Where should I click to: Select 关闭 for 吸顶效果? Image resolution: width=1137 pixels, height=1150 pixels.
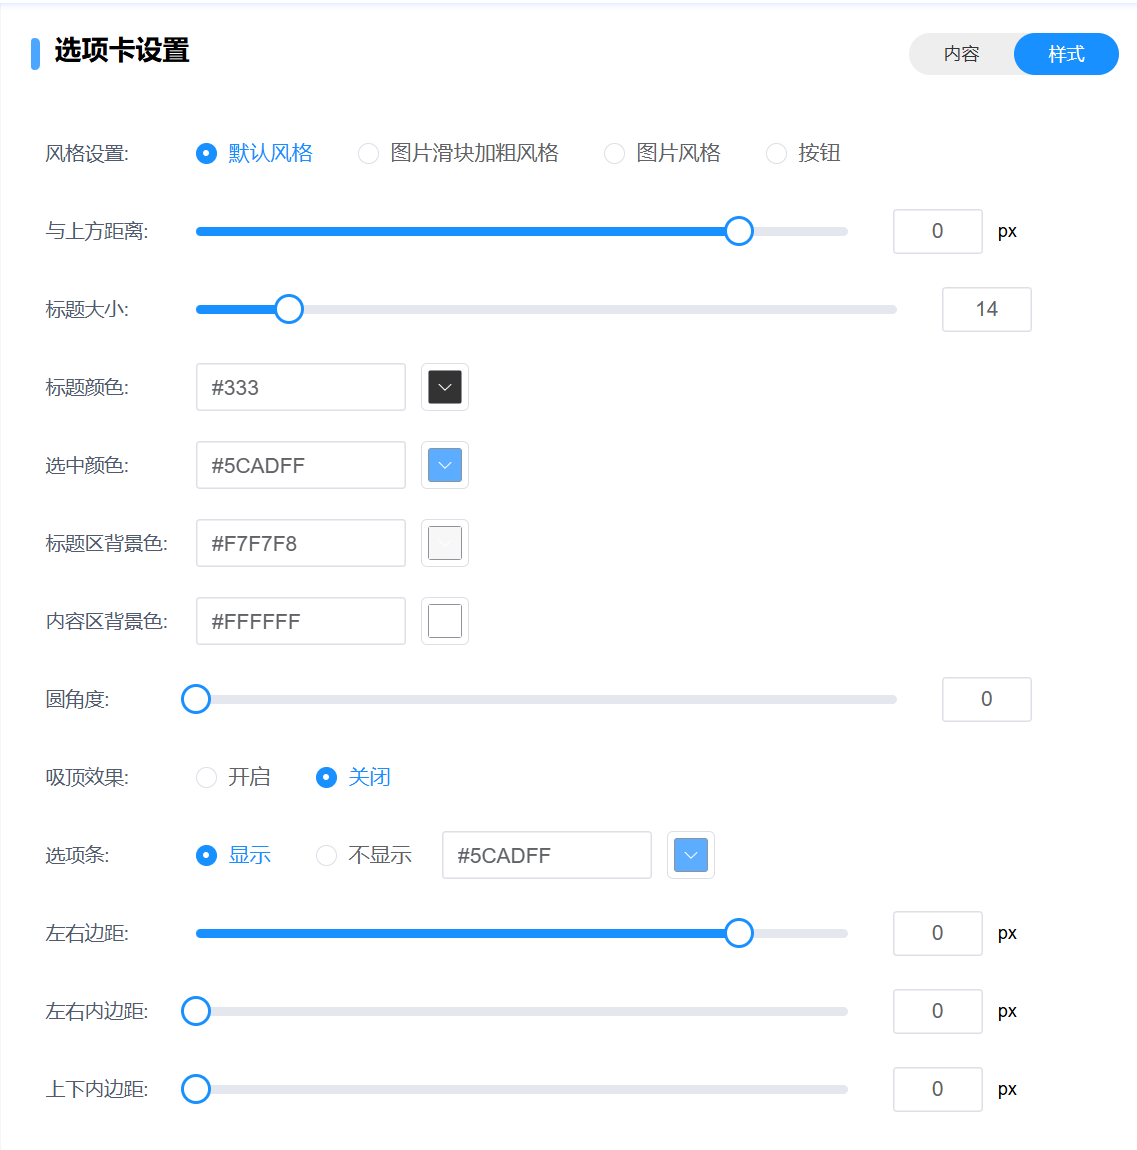tap(327, 777)
